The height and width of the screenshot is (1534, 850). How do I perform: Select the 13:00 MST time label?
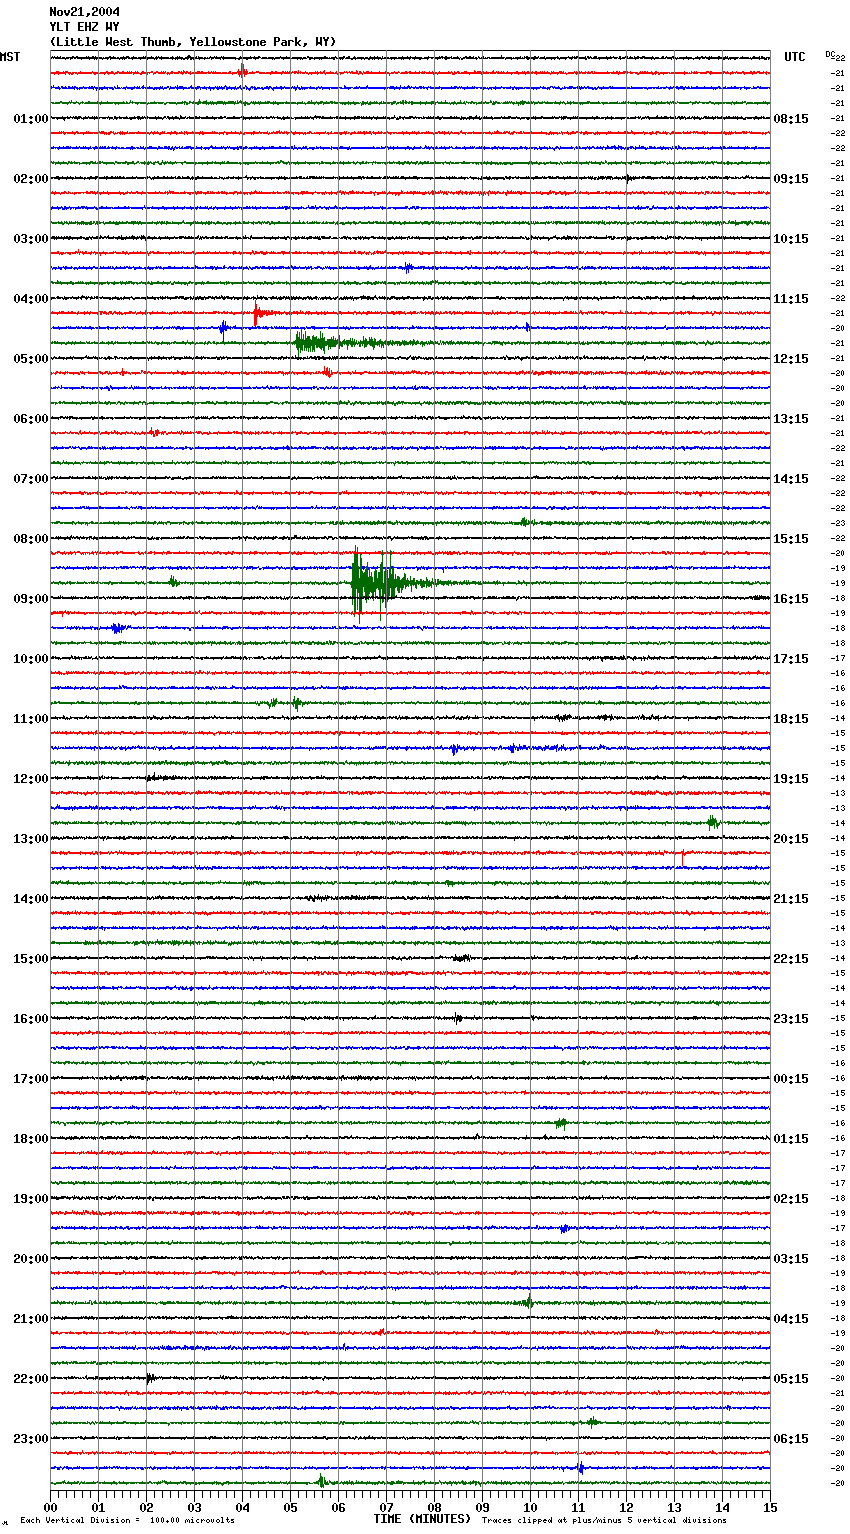tap(31, 839)
